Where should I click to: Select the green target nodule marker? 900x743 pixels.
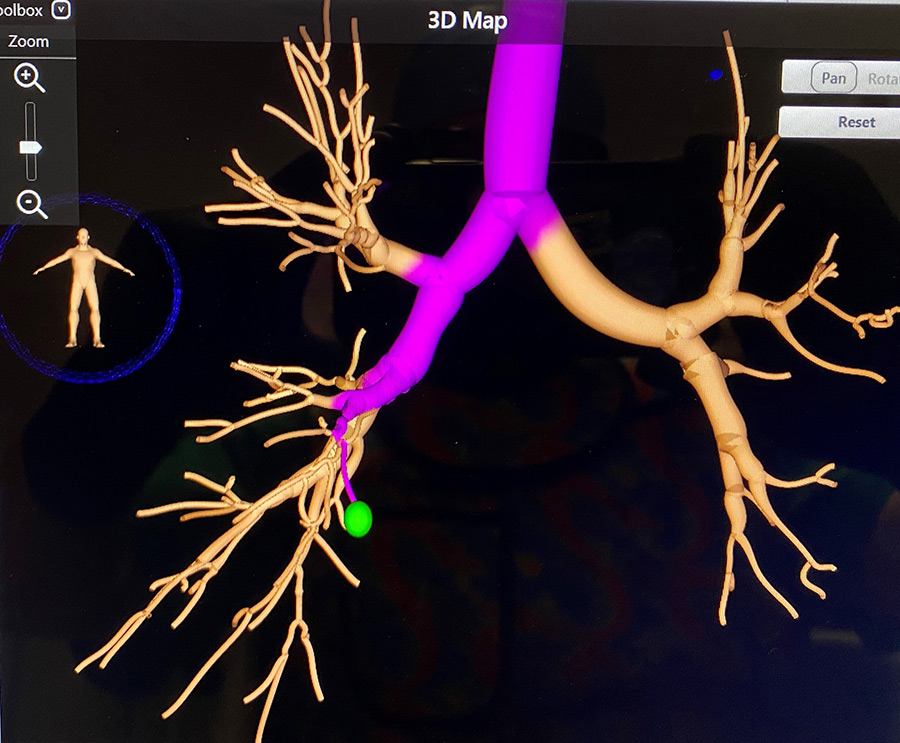coord(358,518)
